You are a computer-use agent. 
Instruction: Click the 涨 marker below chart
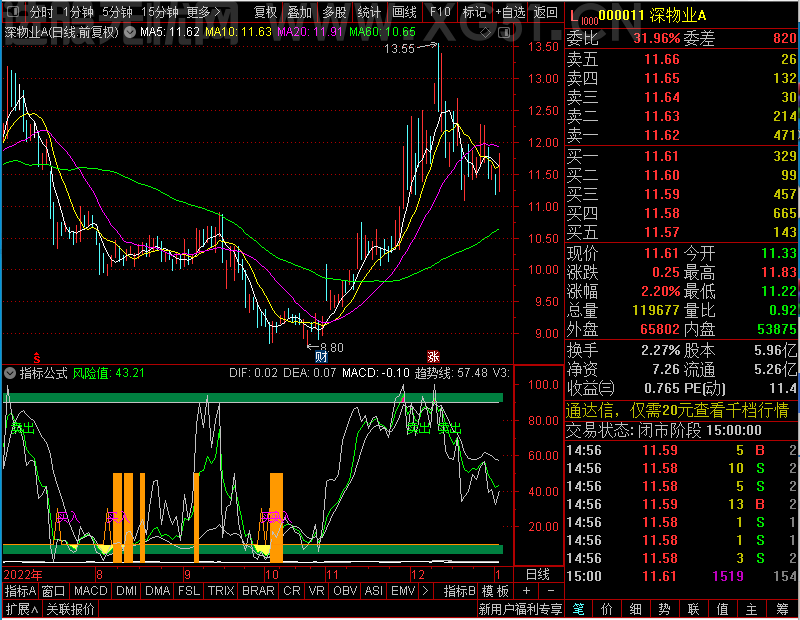click(x=433, y=357)
